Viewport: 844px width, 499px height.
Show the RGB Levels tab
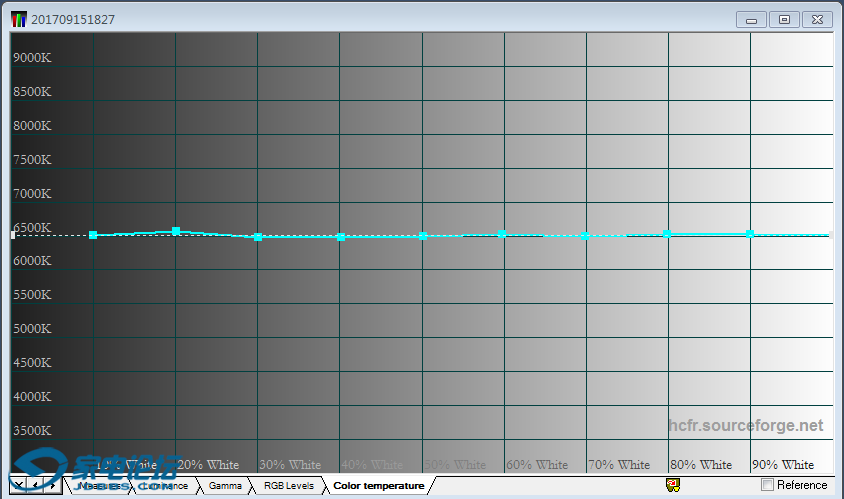pos(288,486)
